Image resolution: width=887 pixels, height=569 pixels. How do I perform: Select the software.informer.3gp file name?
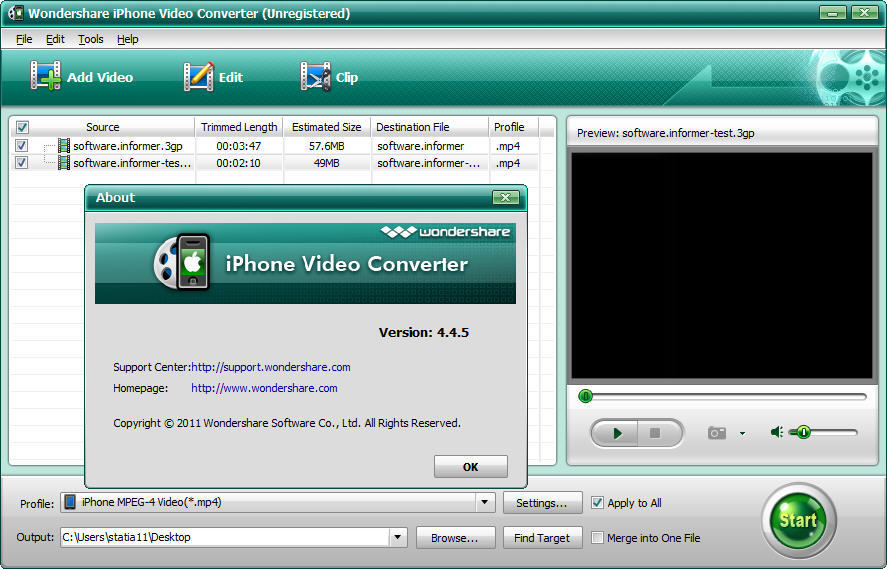pos(128,146)
